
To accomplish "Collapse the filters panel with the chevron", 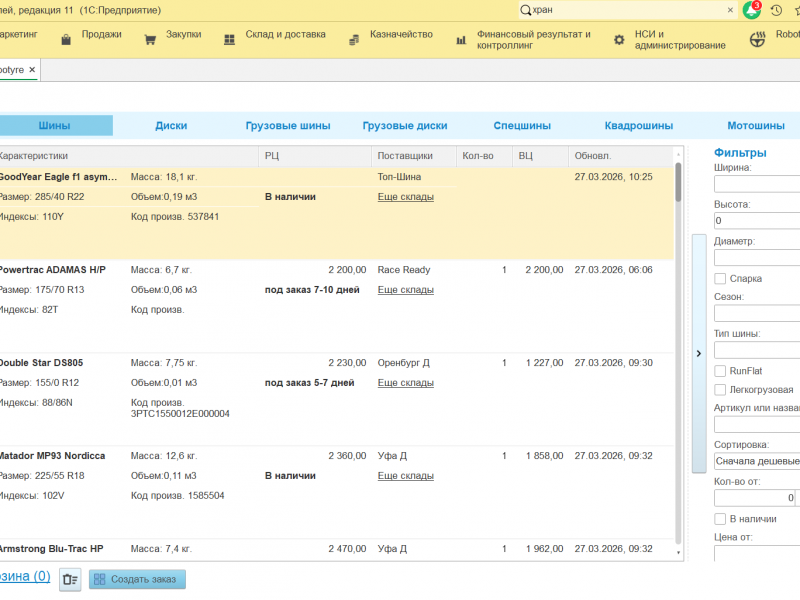I will tap(699, 354).
